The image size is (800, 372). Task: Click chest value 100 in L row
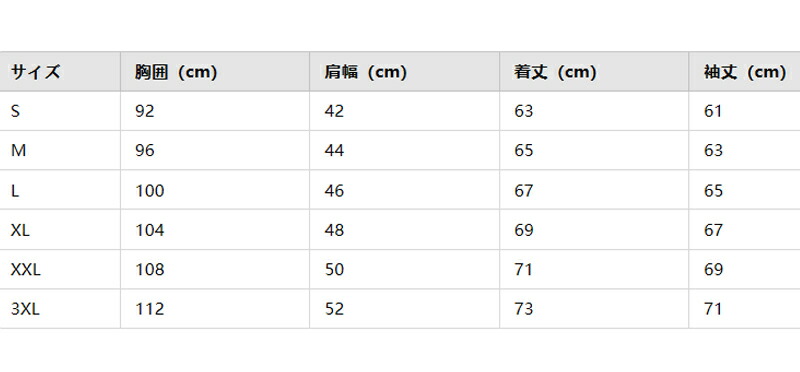(150, 190)
